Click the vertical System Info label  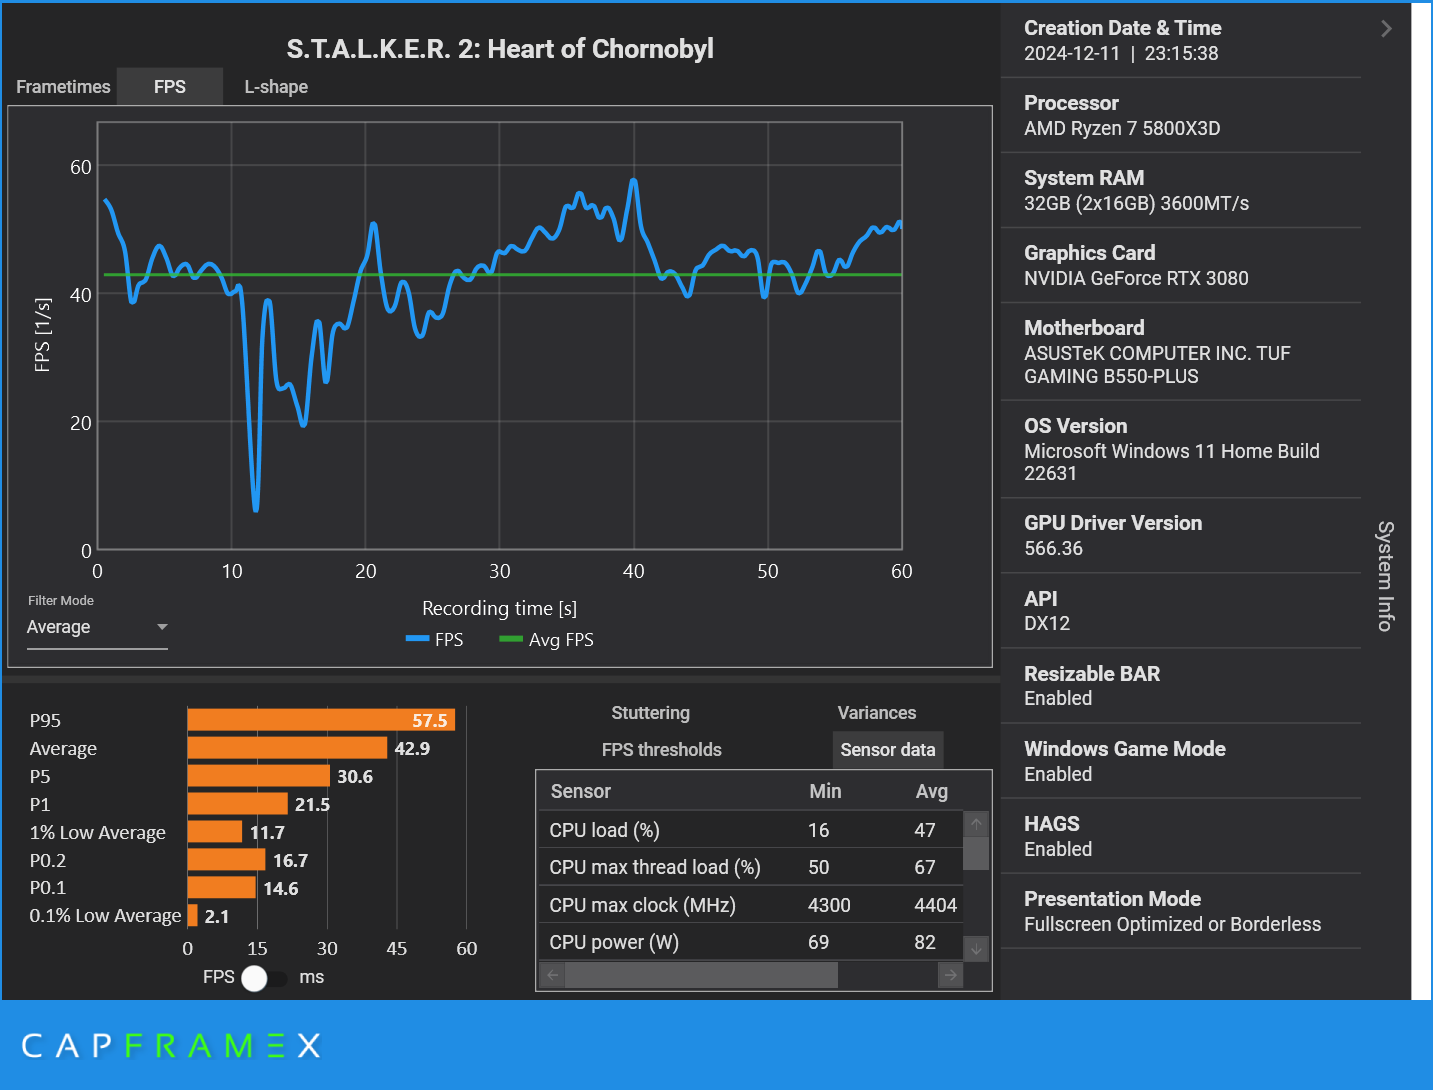click(1385, 576)
